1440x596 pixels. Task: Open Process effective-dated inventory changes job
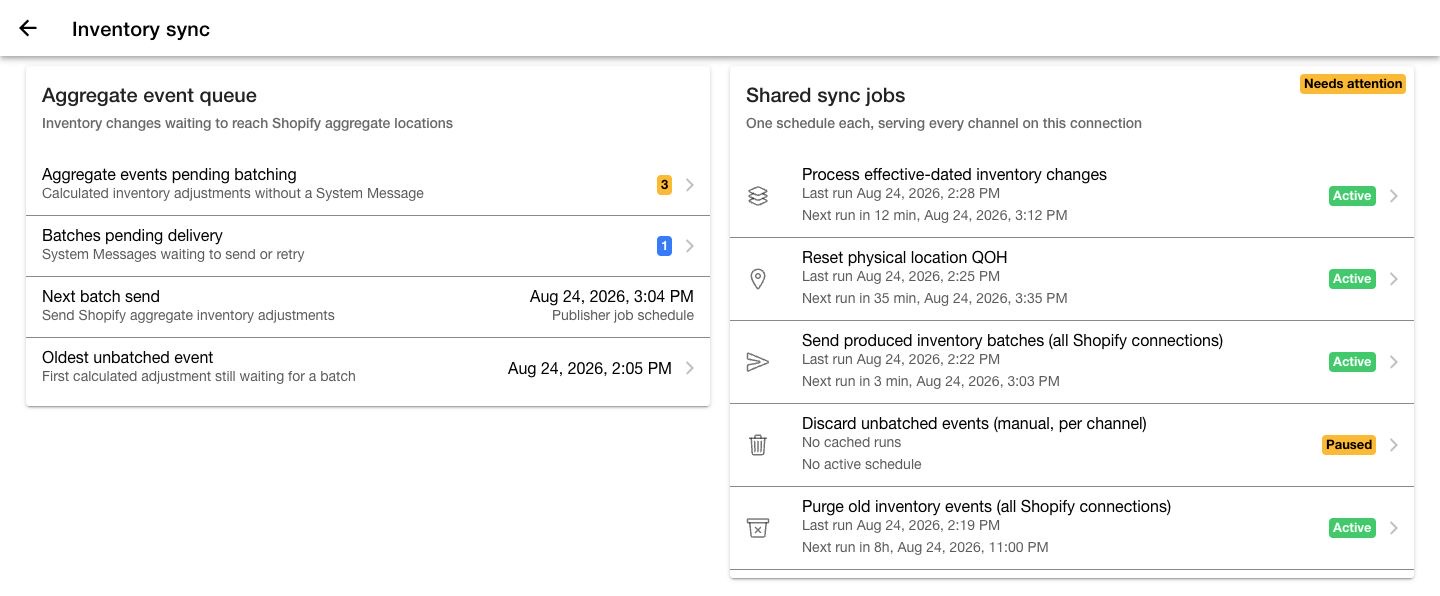point(1072,196)
